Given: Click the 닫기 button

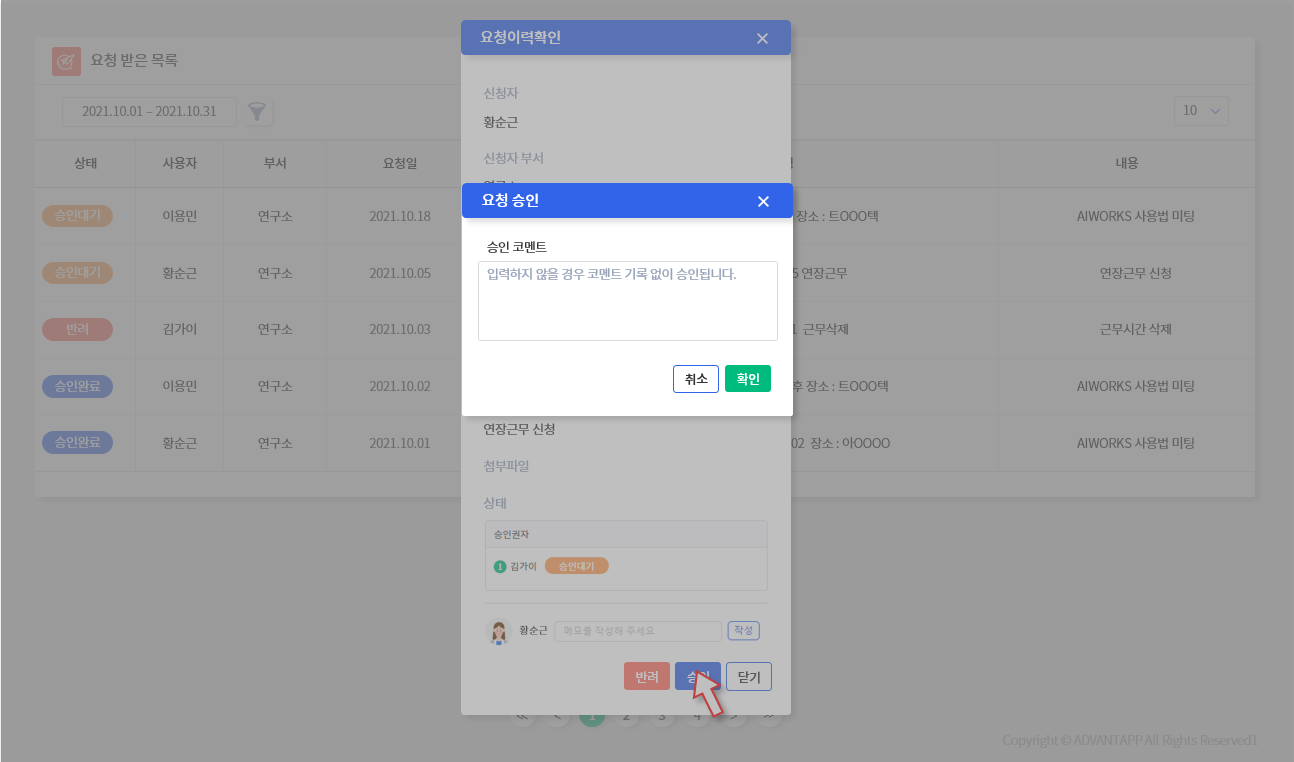Looking at the screenshot, I should tap(749, 677).
